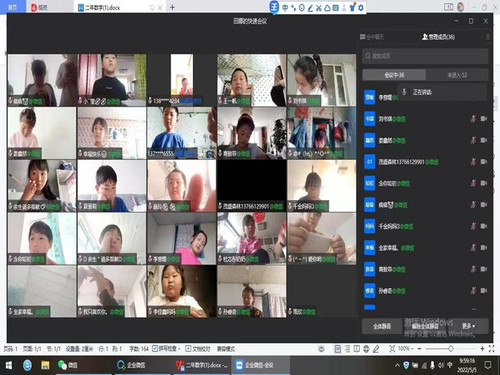
Task: Click the 全体静音 mute-all button
Action: [x=382, y=326]
